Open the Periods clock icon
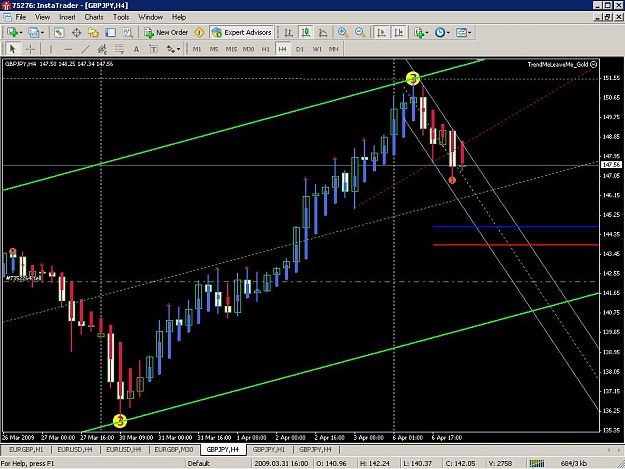The width and height of the screenshot is (625, 469). (x=440, y=32)
